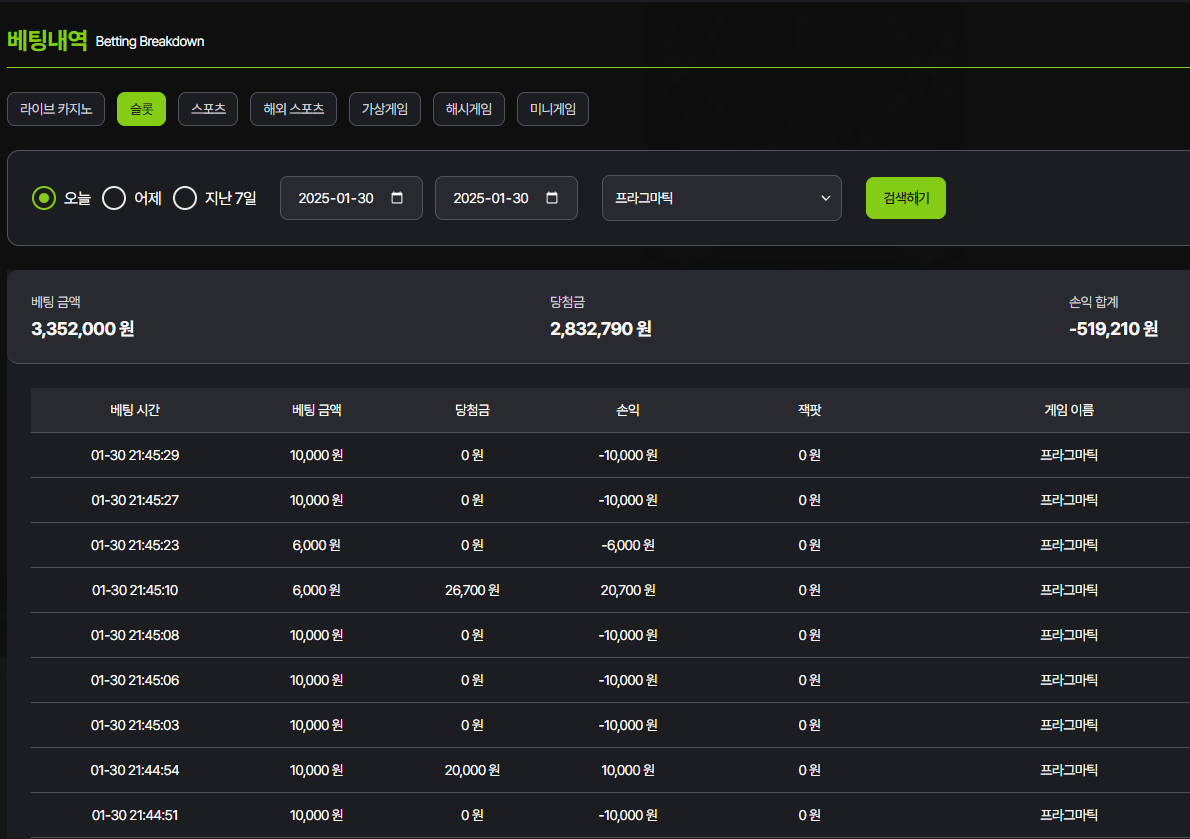Screen dimensions: 1190x839
Task: Open calendar icon in start date field
Action: (397, 198)
